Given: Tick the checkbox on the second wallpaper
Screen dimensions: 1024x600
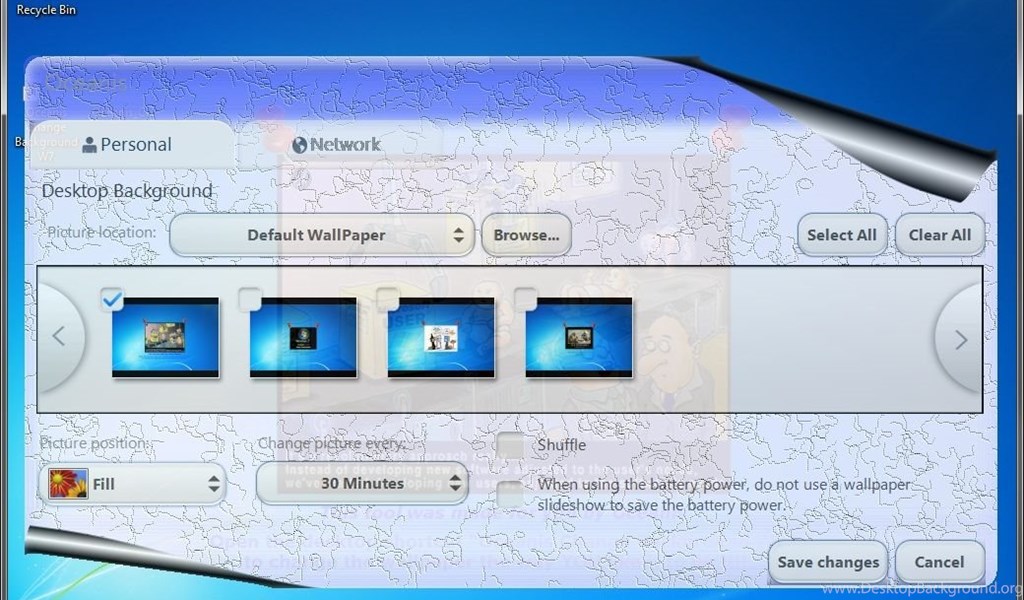Looking at the screenshot, I should 250,298.
